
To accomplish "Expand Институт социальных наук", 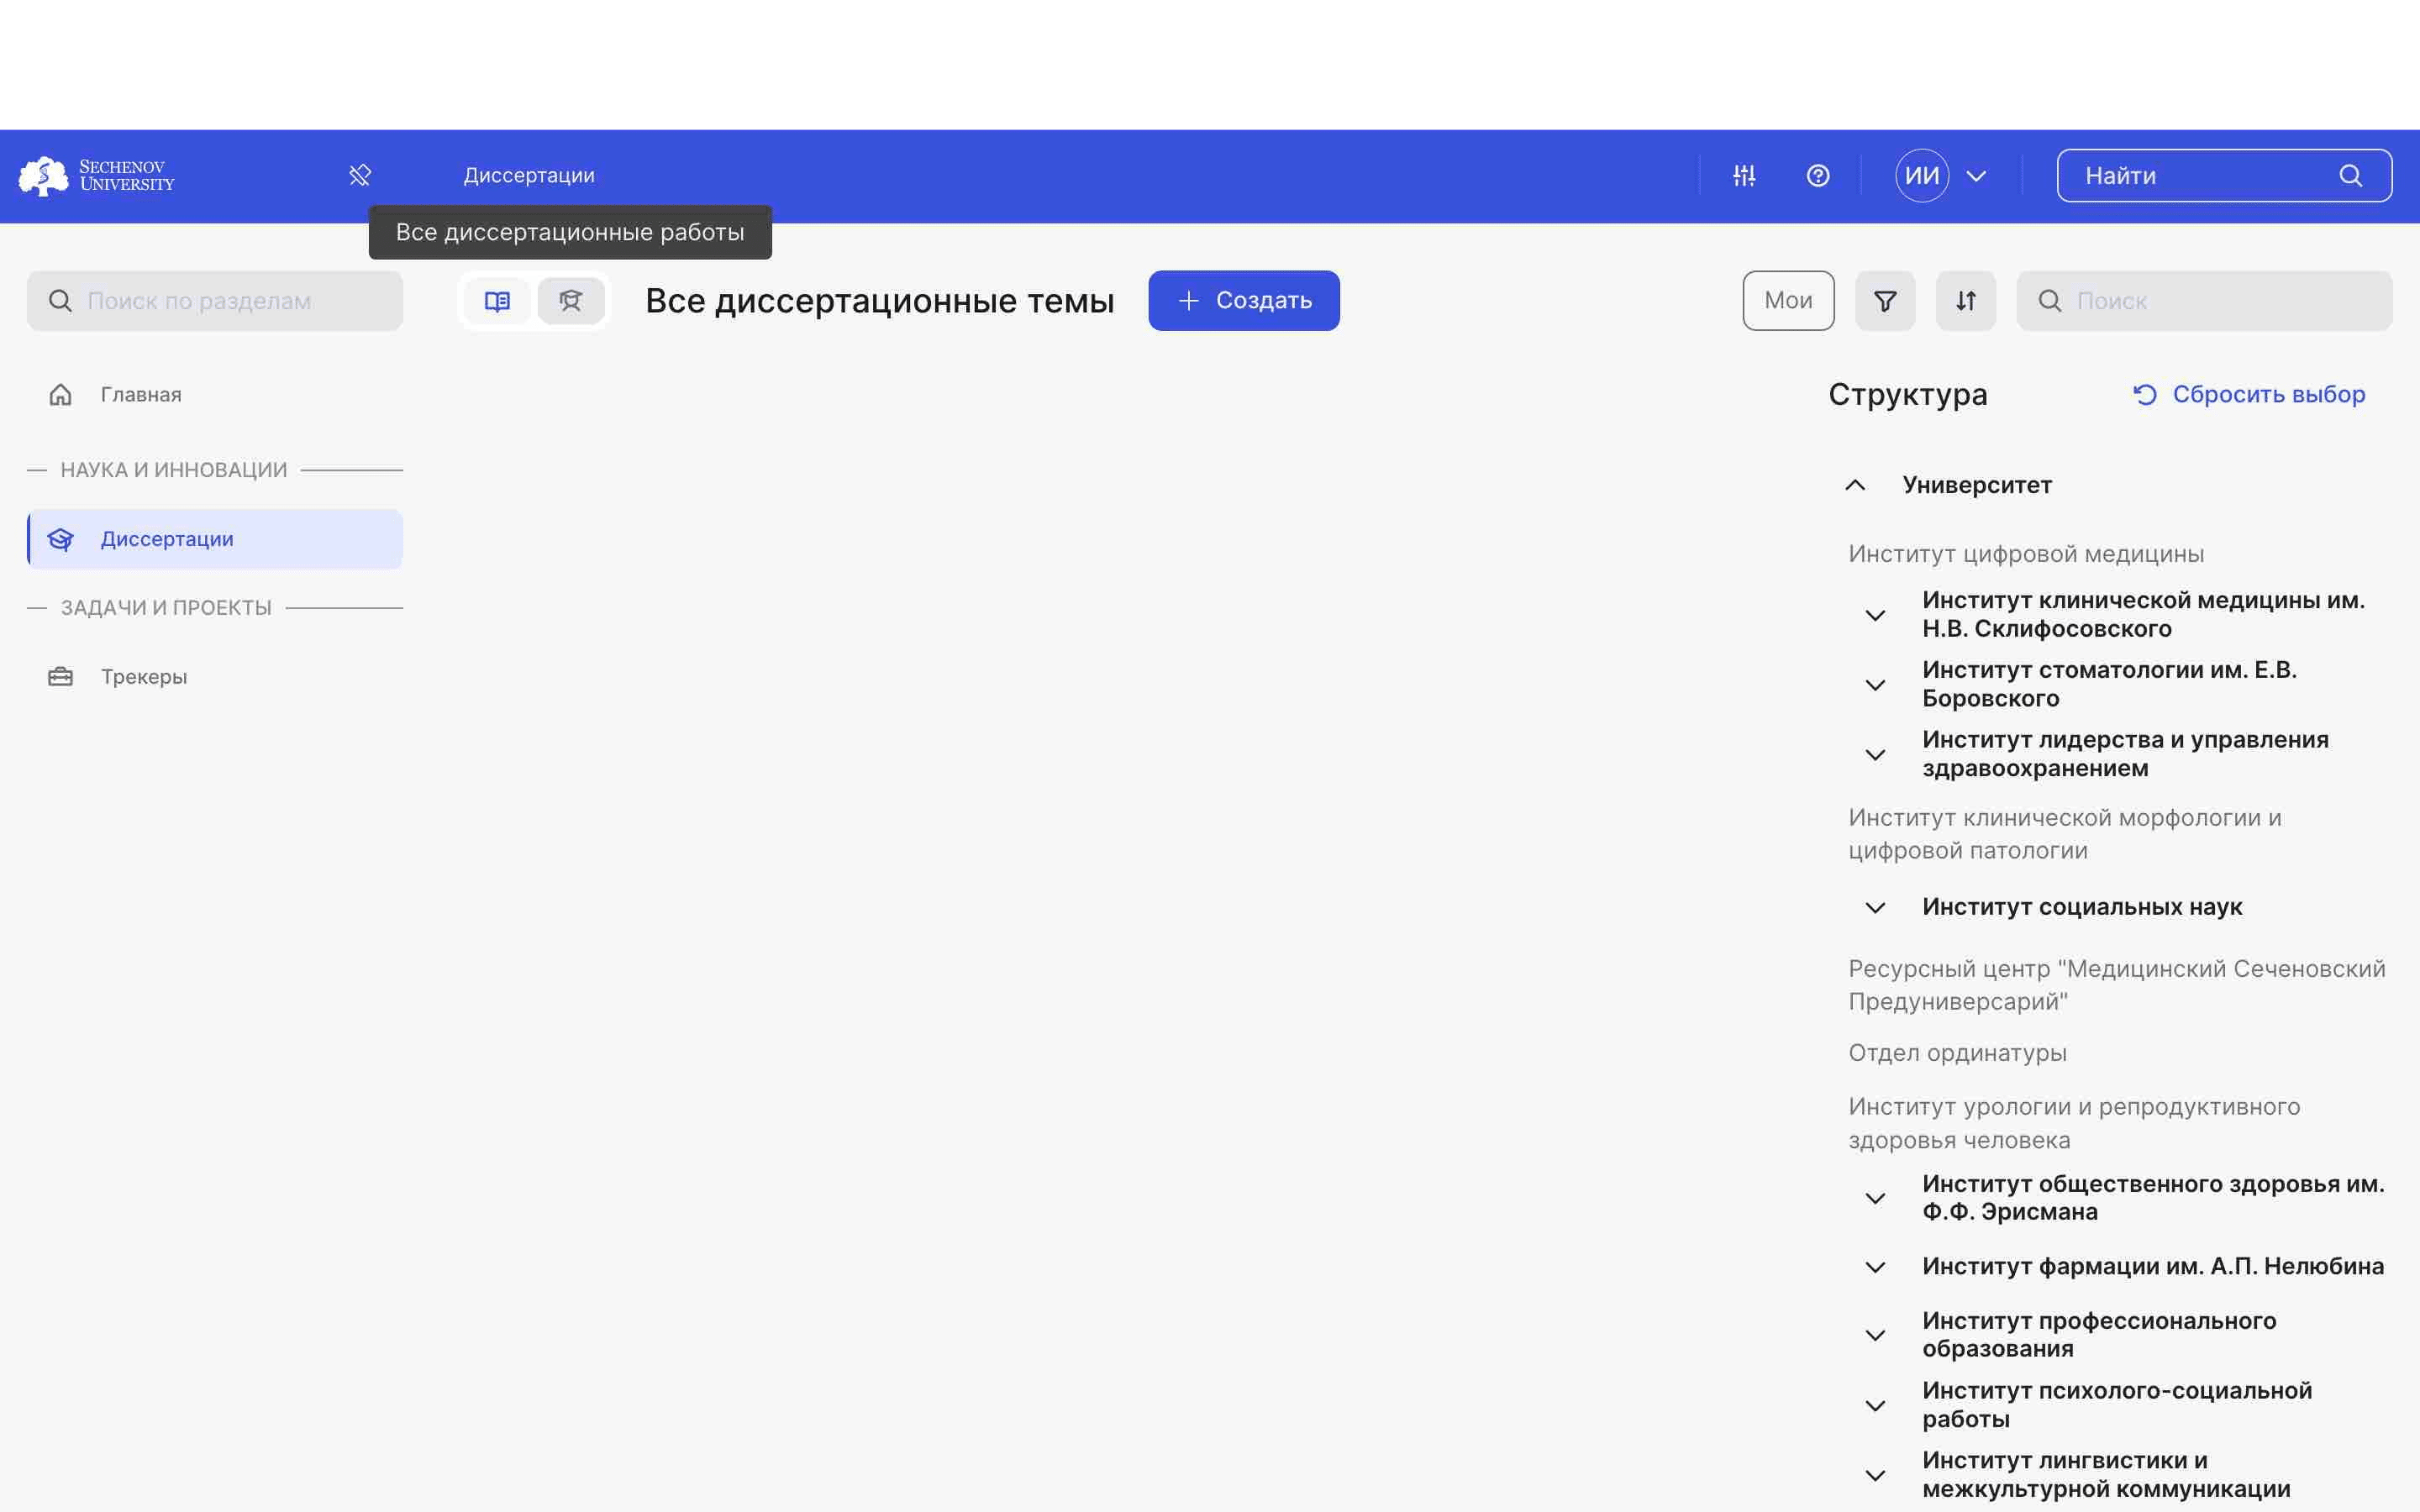I will [1875, 908].
